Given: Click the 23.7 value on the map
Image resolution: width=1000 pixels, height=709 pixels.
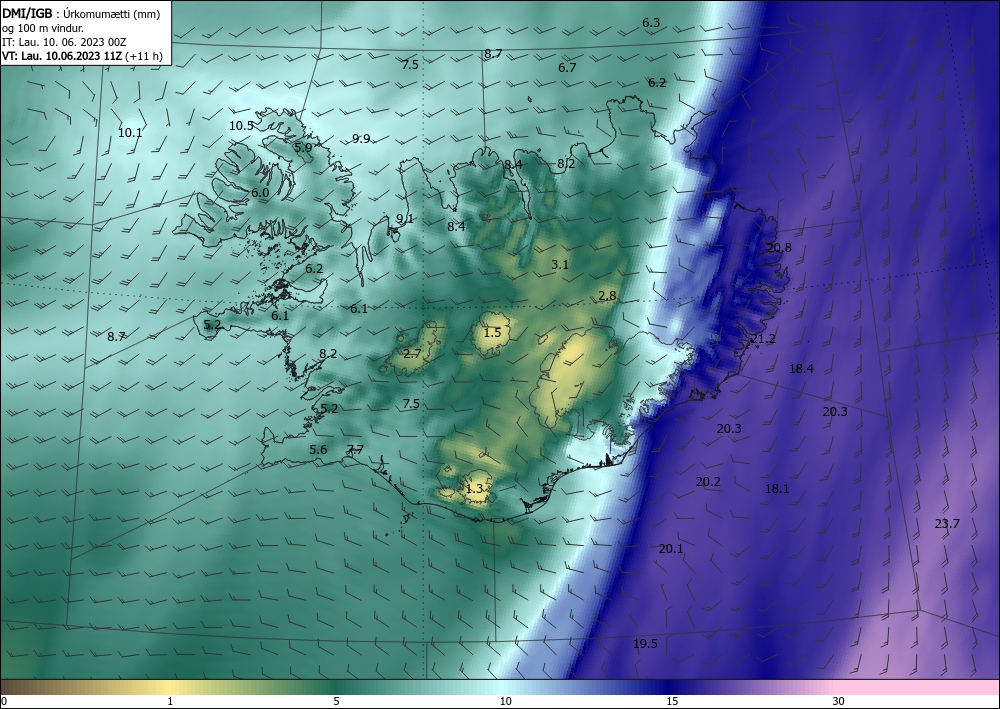Looking at the screenshot, I should pyautogui.click(x=946, y=524).
